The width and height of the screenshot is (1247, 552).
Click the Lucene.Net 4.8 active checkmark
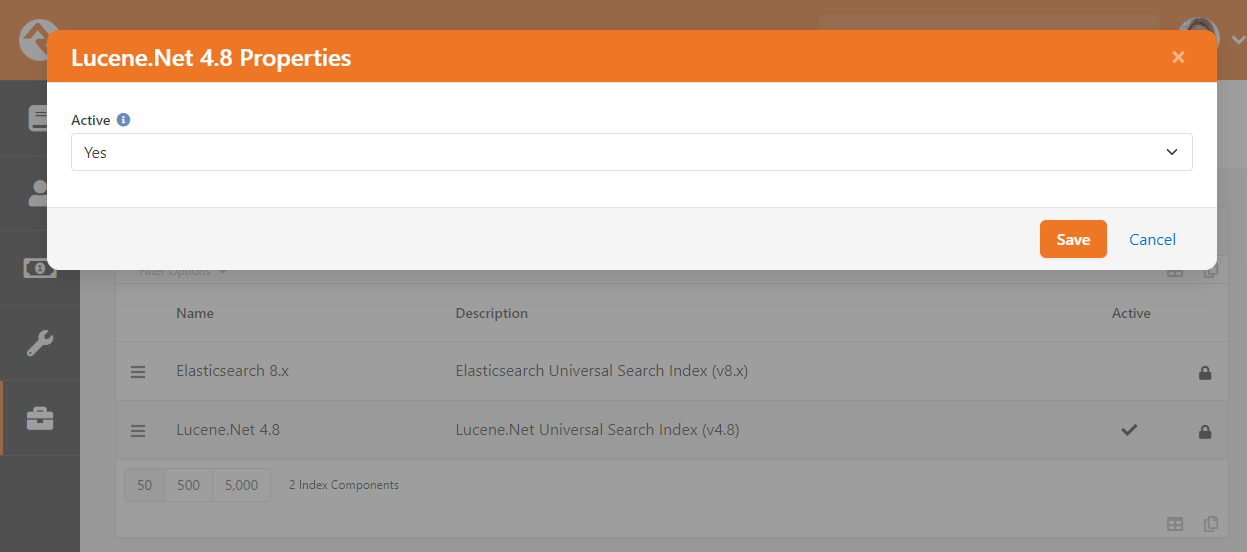[x=1129, y=430]
